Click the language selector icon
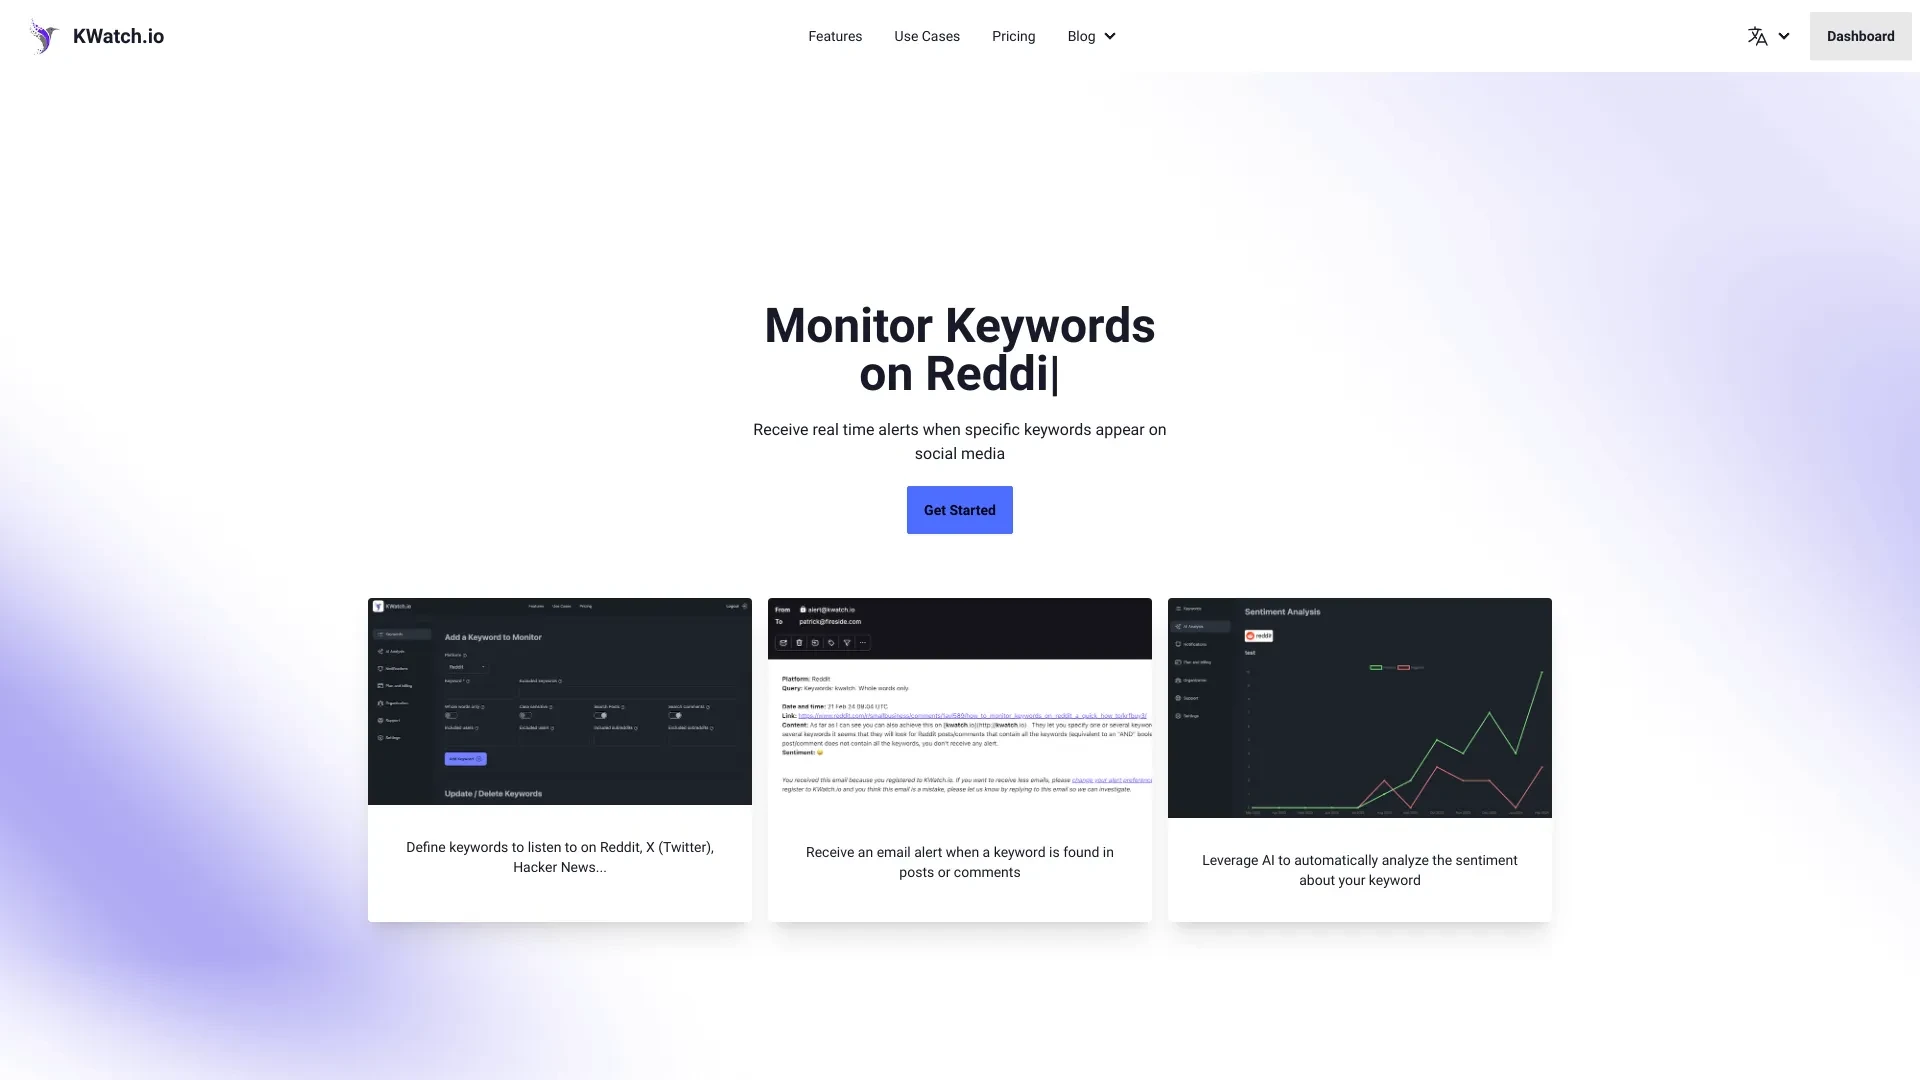Viewport: 1920px width, 1080px height. (1756, 36)
